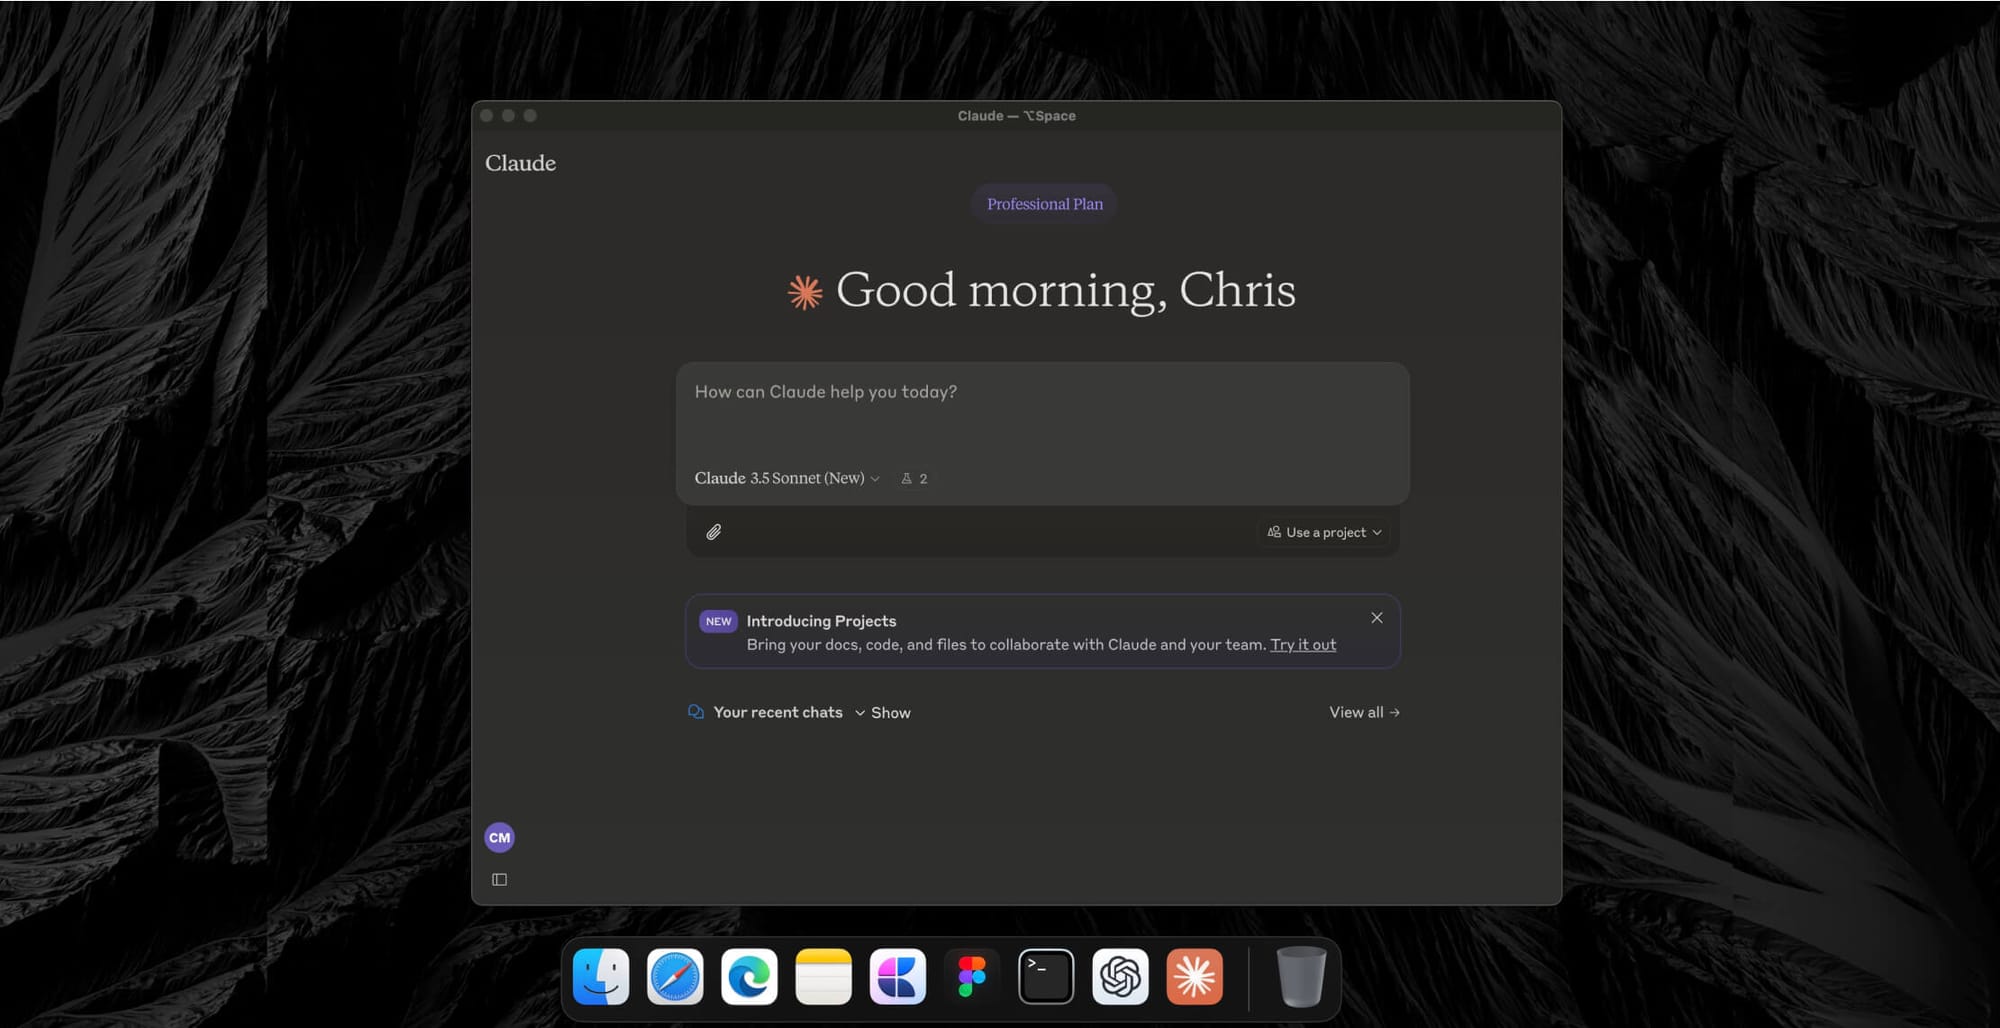
Task: Open the Claude 3.5 Sonnet model dropdown
Action: click(786, 478)
